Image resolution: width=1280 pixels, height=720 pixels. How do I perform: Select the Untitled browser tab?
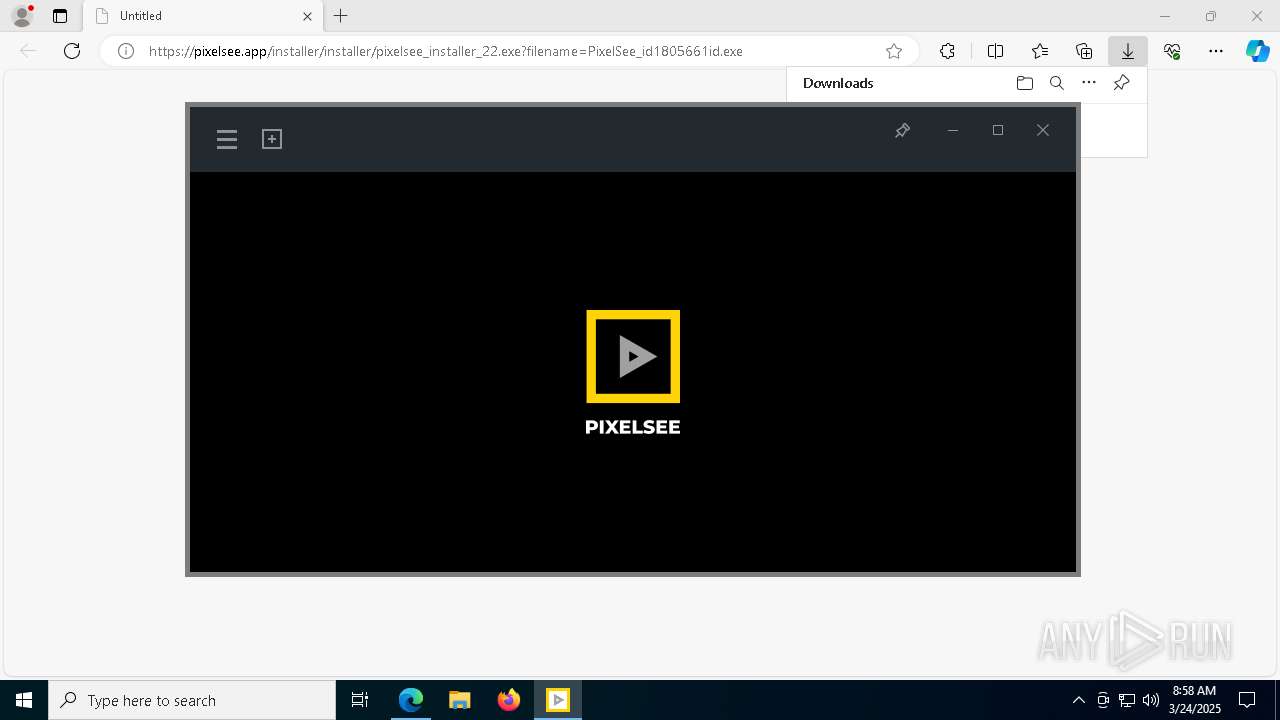point(205,16)
